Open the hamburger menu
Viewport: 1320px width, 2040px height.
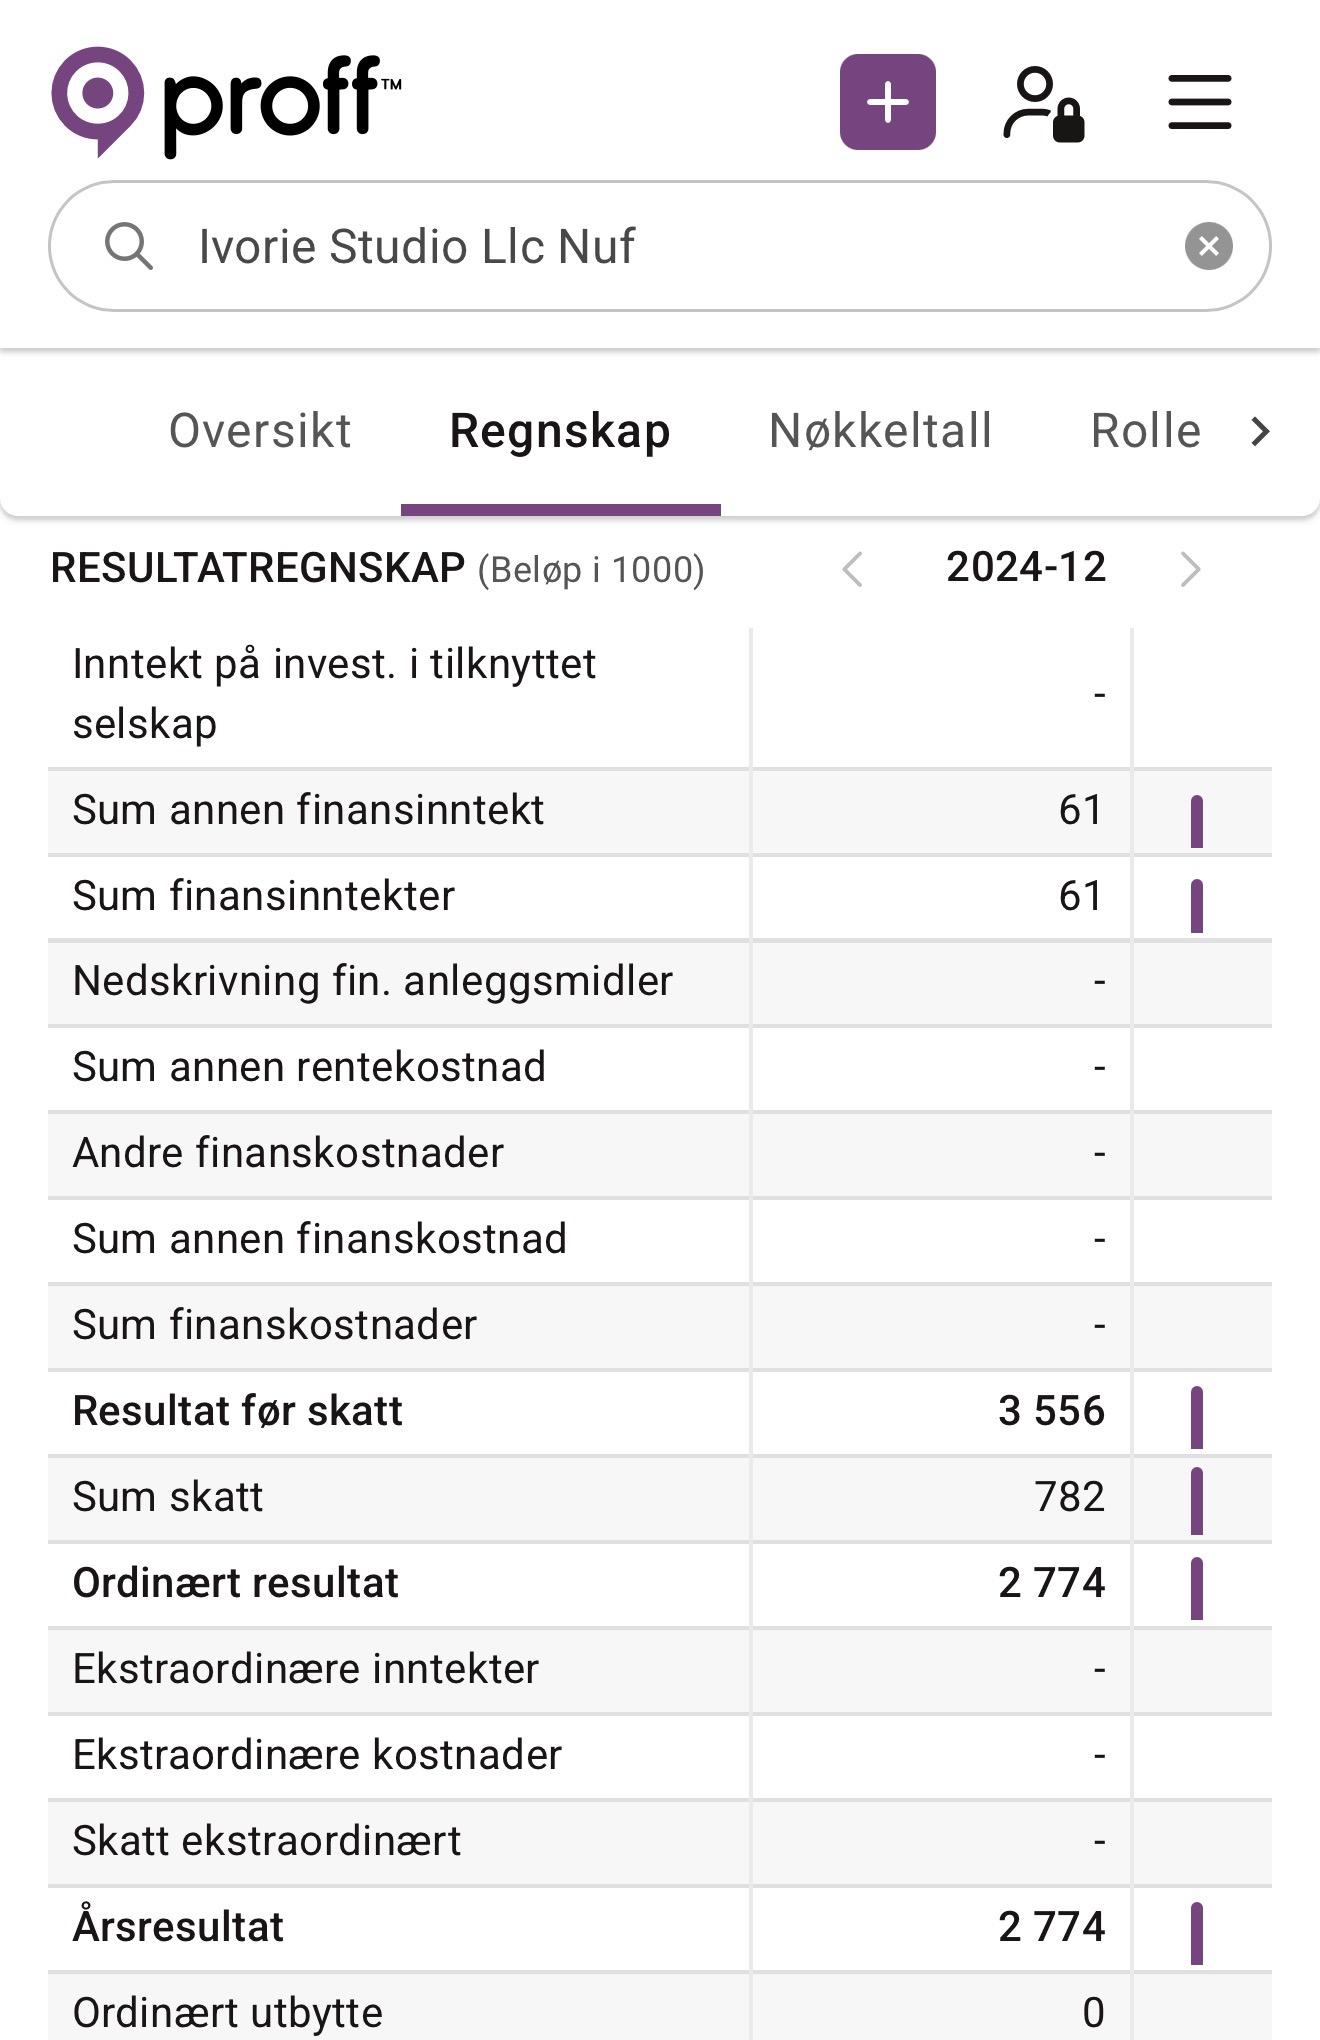click(1199, 102)
